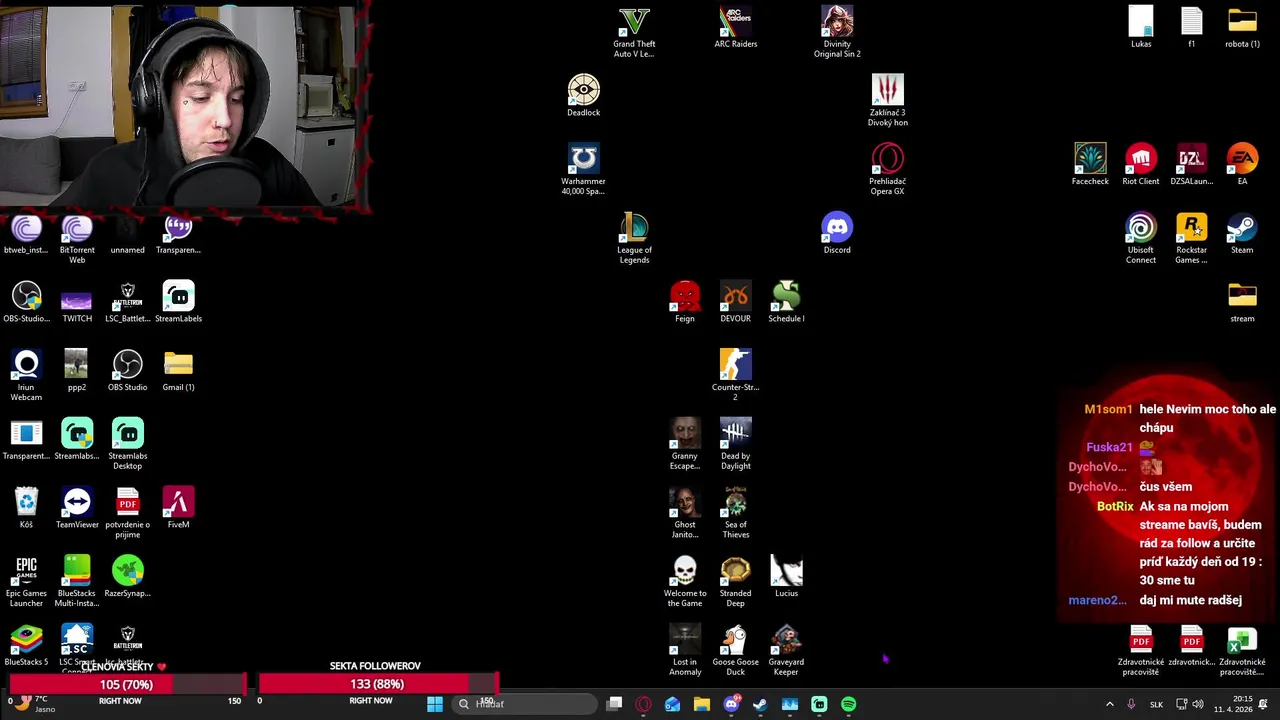Image resolution: width=1280 pixels, height=720 pixels.
Task: Click the Ubisoft Connect shortcut
Action: pyautogui.click(x=1140, y=238)
